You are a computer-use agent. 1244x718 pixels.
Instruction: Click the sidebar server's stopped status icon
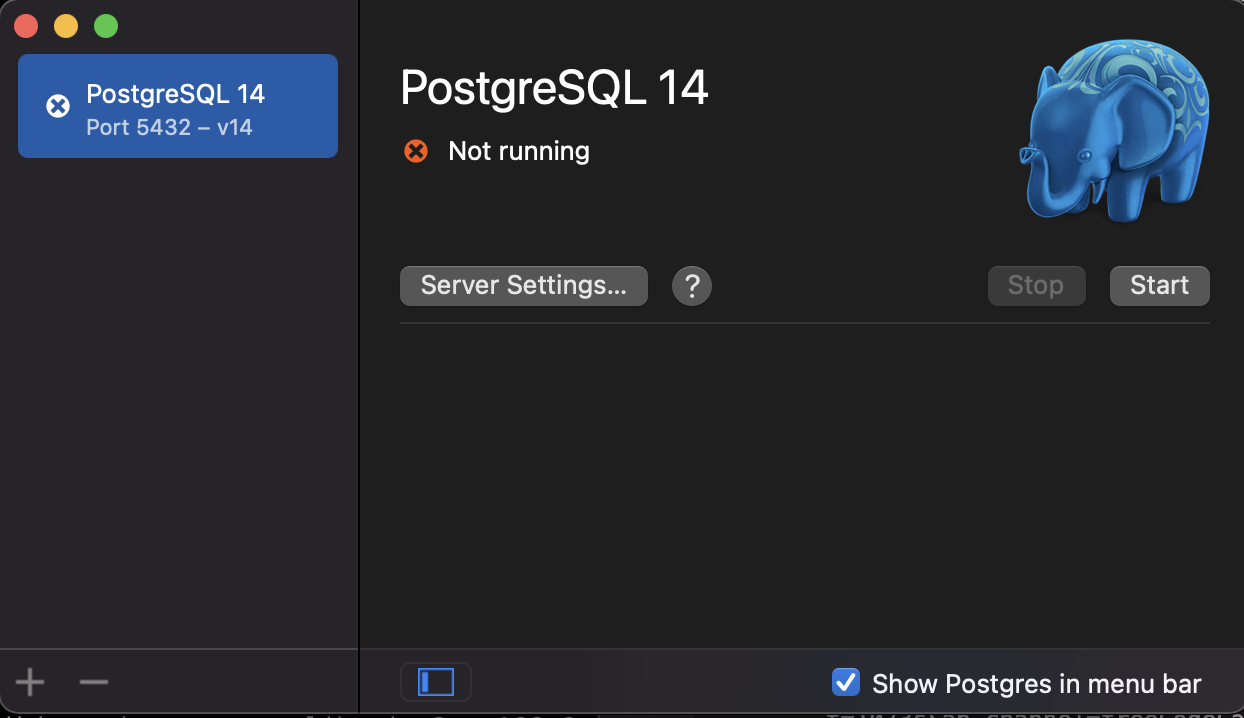(x=58, y=106)
